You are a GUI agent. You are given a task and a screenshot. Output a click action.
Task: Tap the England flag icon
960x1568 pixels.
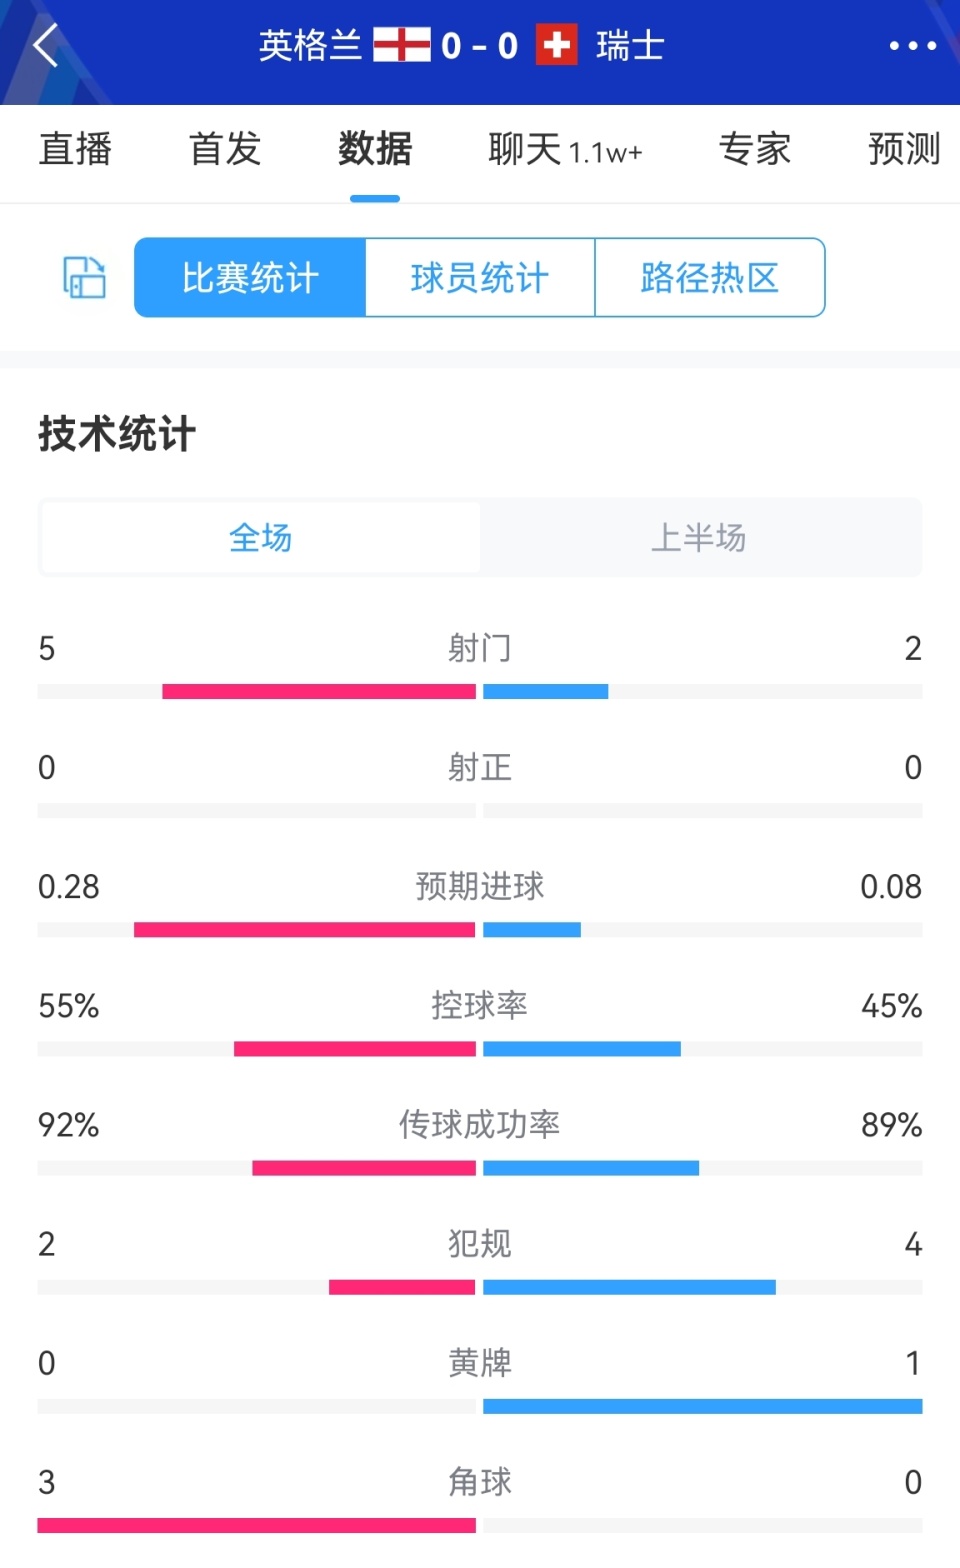[402, 45]
